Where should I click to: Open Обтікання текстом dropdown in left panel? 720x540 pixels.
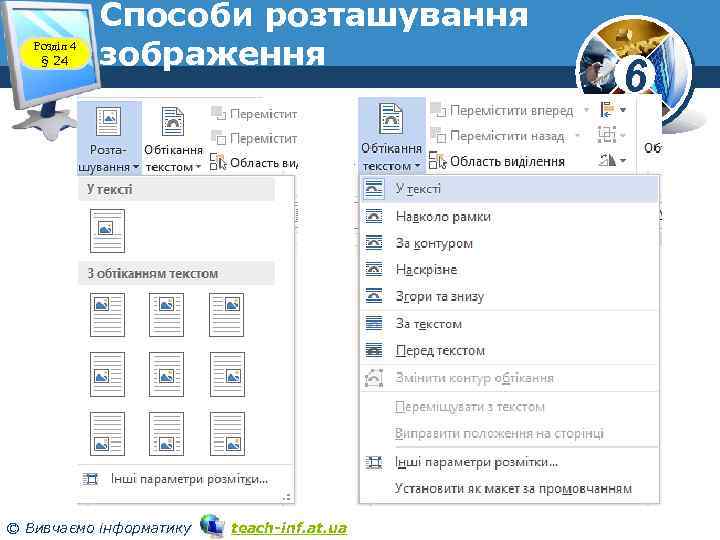[x=173, y=138]
